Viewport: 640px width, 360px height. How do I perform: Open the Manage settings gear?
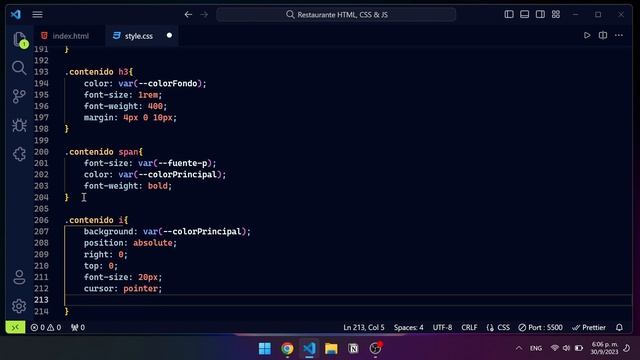(x=19, y=306)
